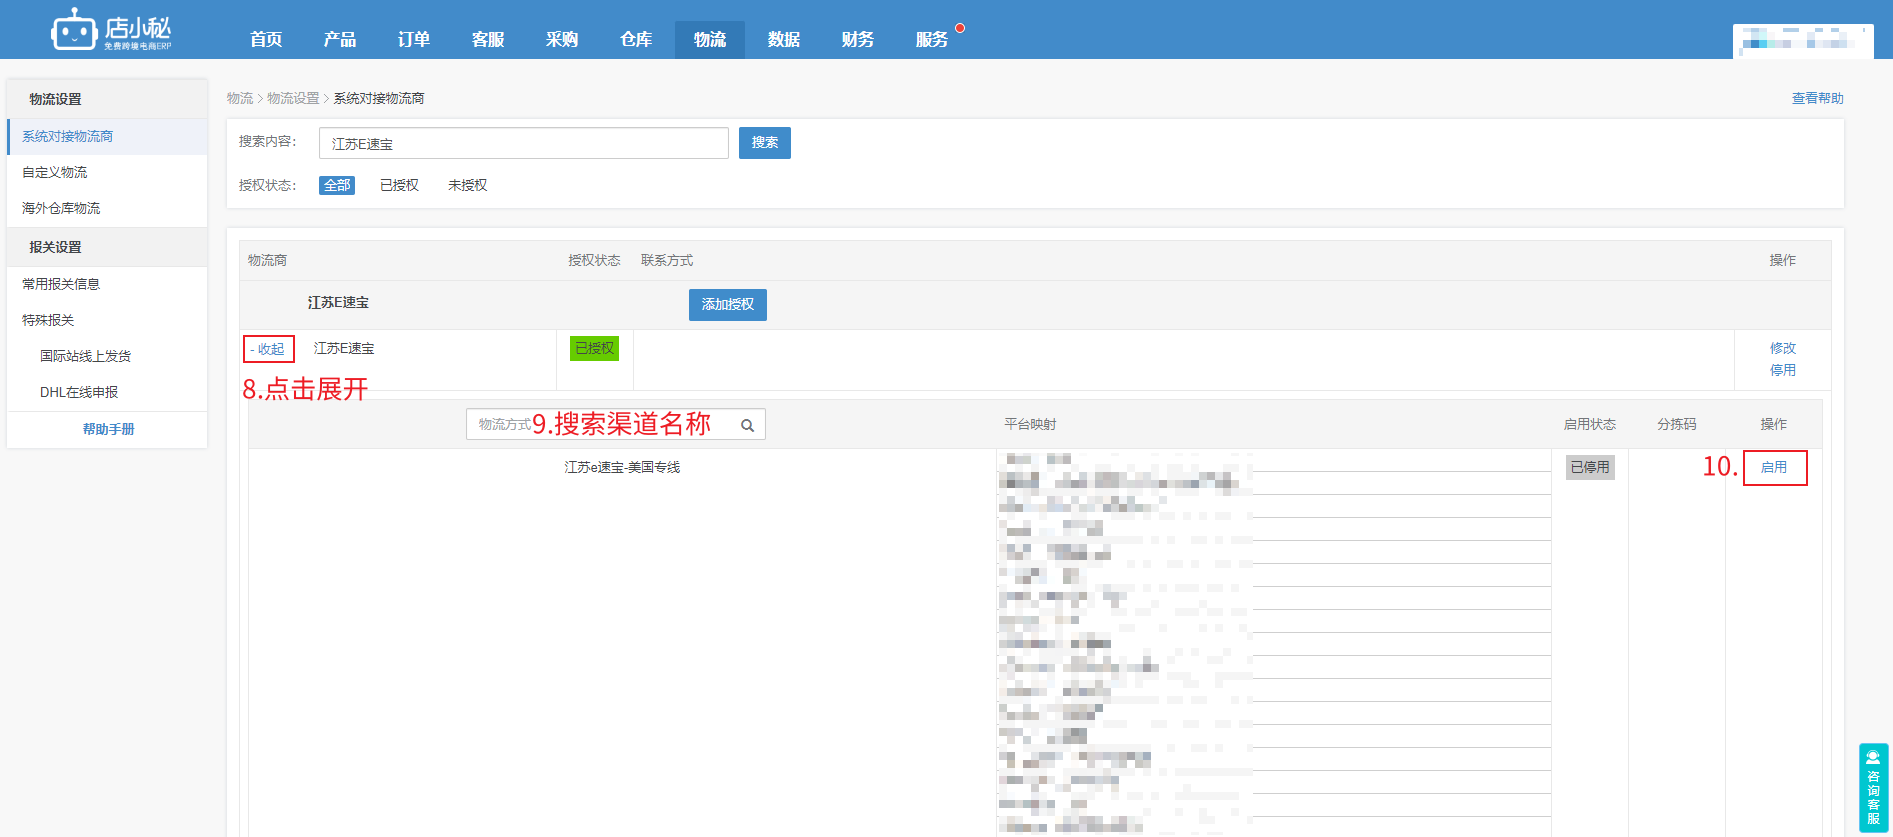This screenshot has width=1893, height=837.
Task: Open the 咨询客服 support widget
Action: 1873,787
